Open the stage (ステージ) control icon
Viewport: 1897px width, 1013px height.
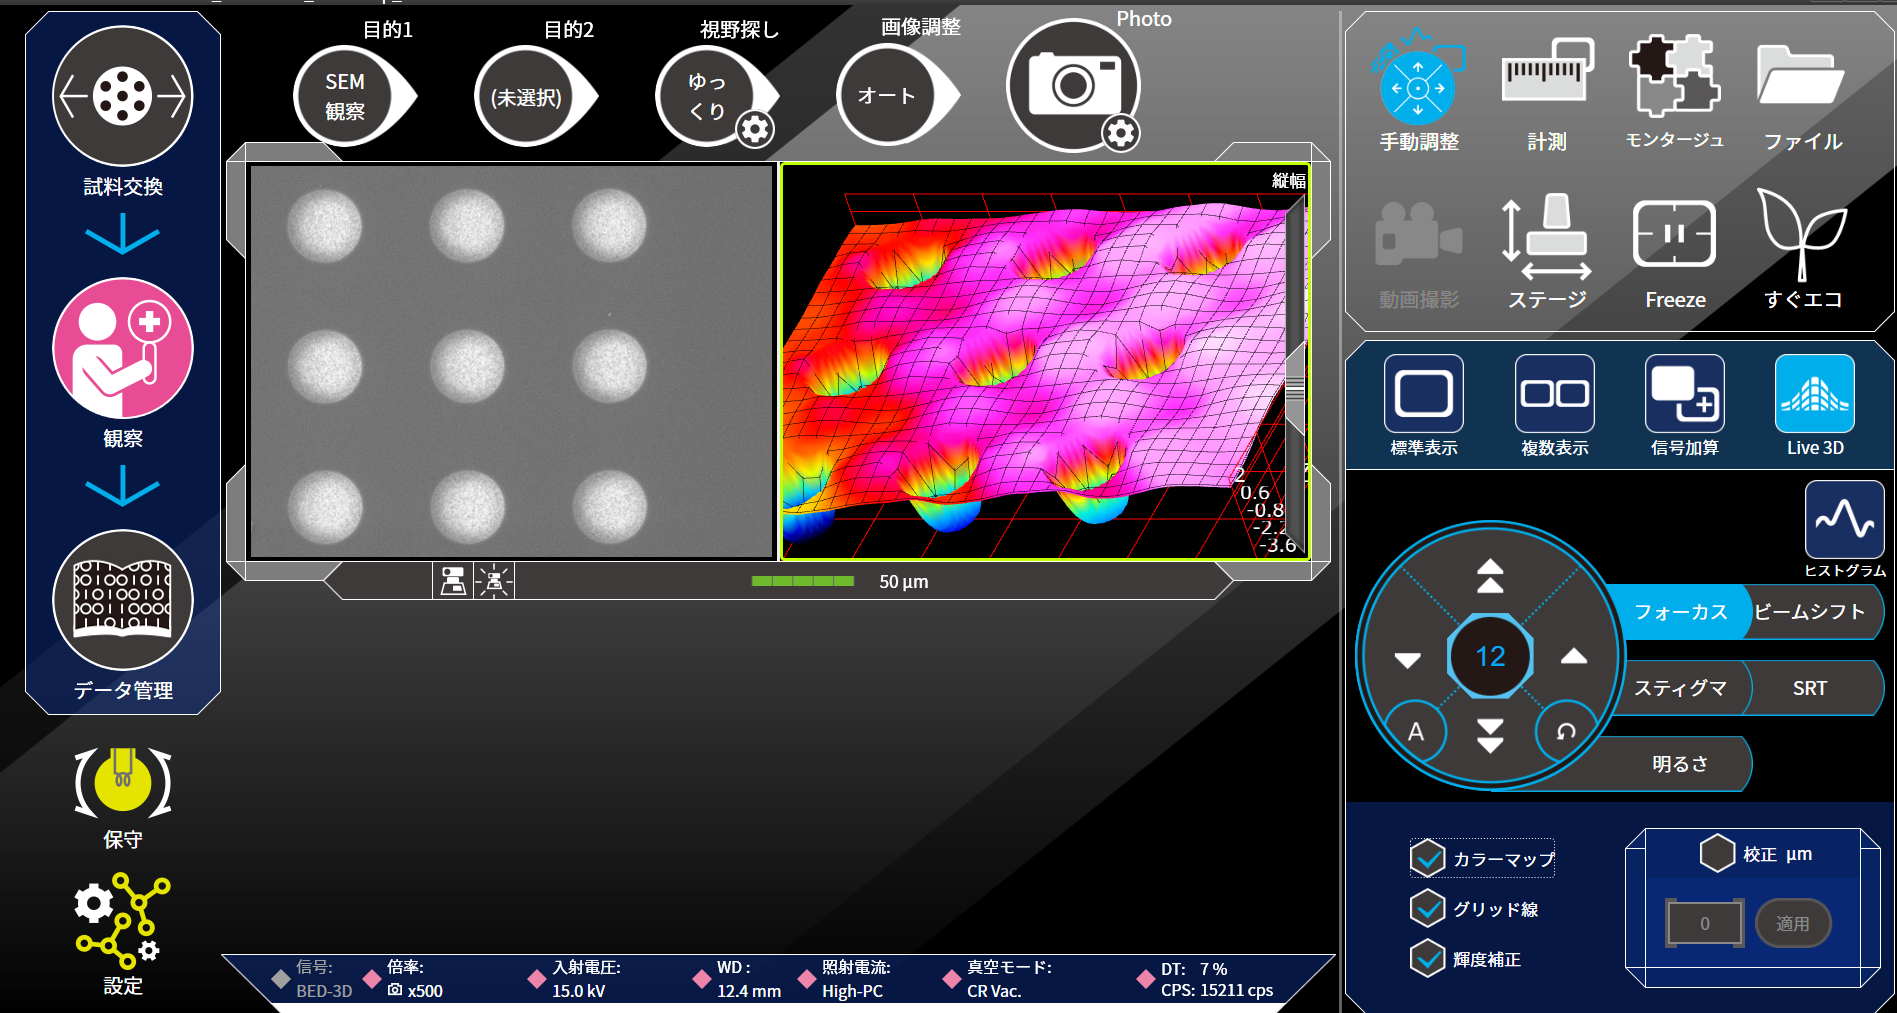pos(1546,236)
